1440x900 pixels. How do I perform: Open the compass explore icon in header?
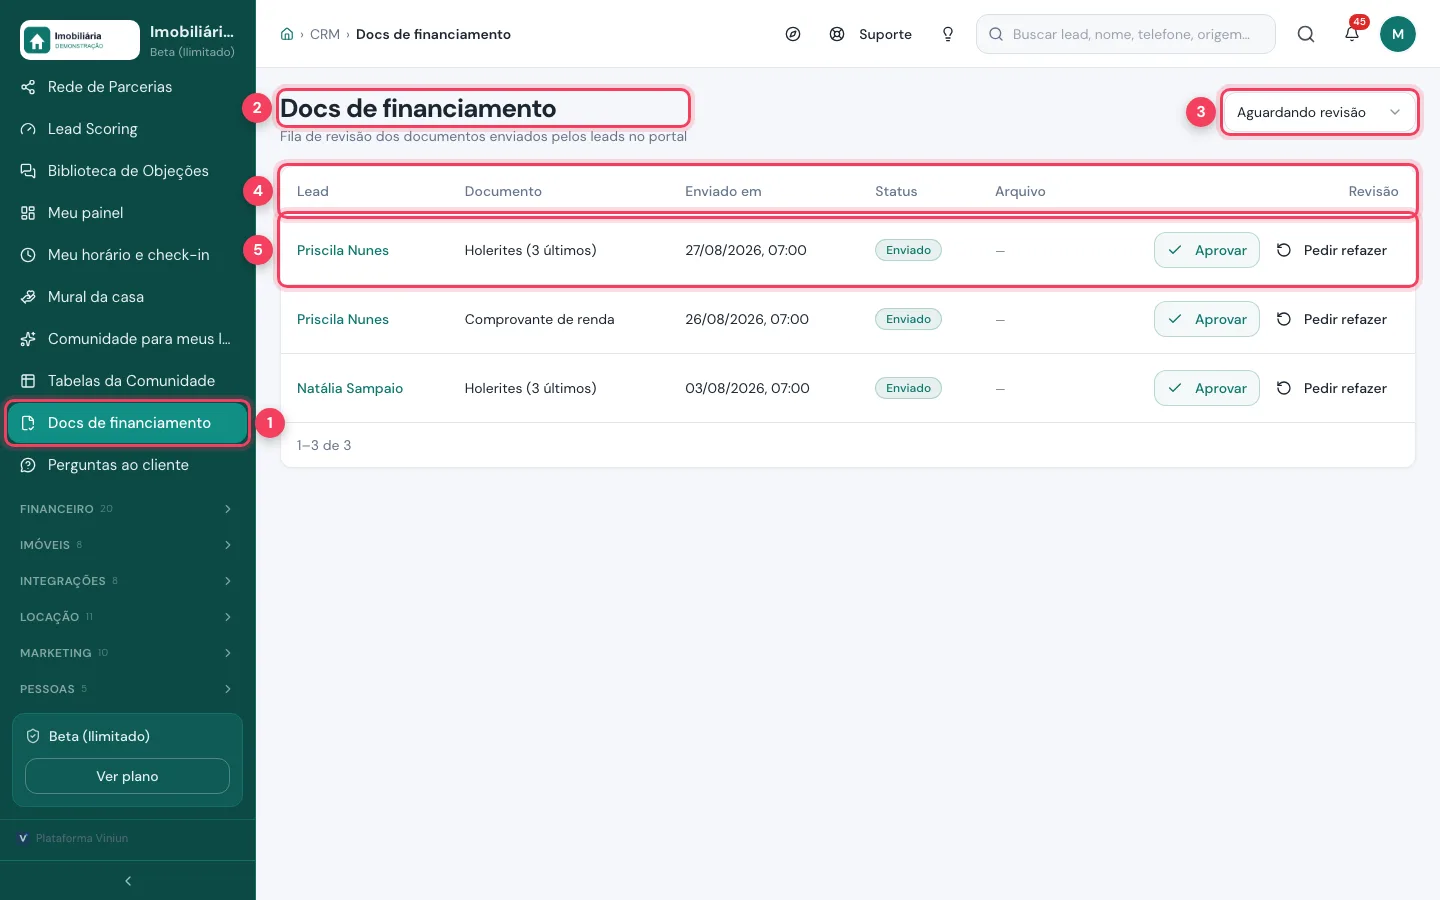click(793, 34)
